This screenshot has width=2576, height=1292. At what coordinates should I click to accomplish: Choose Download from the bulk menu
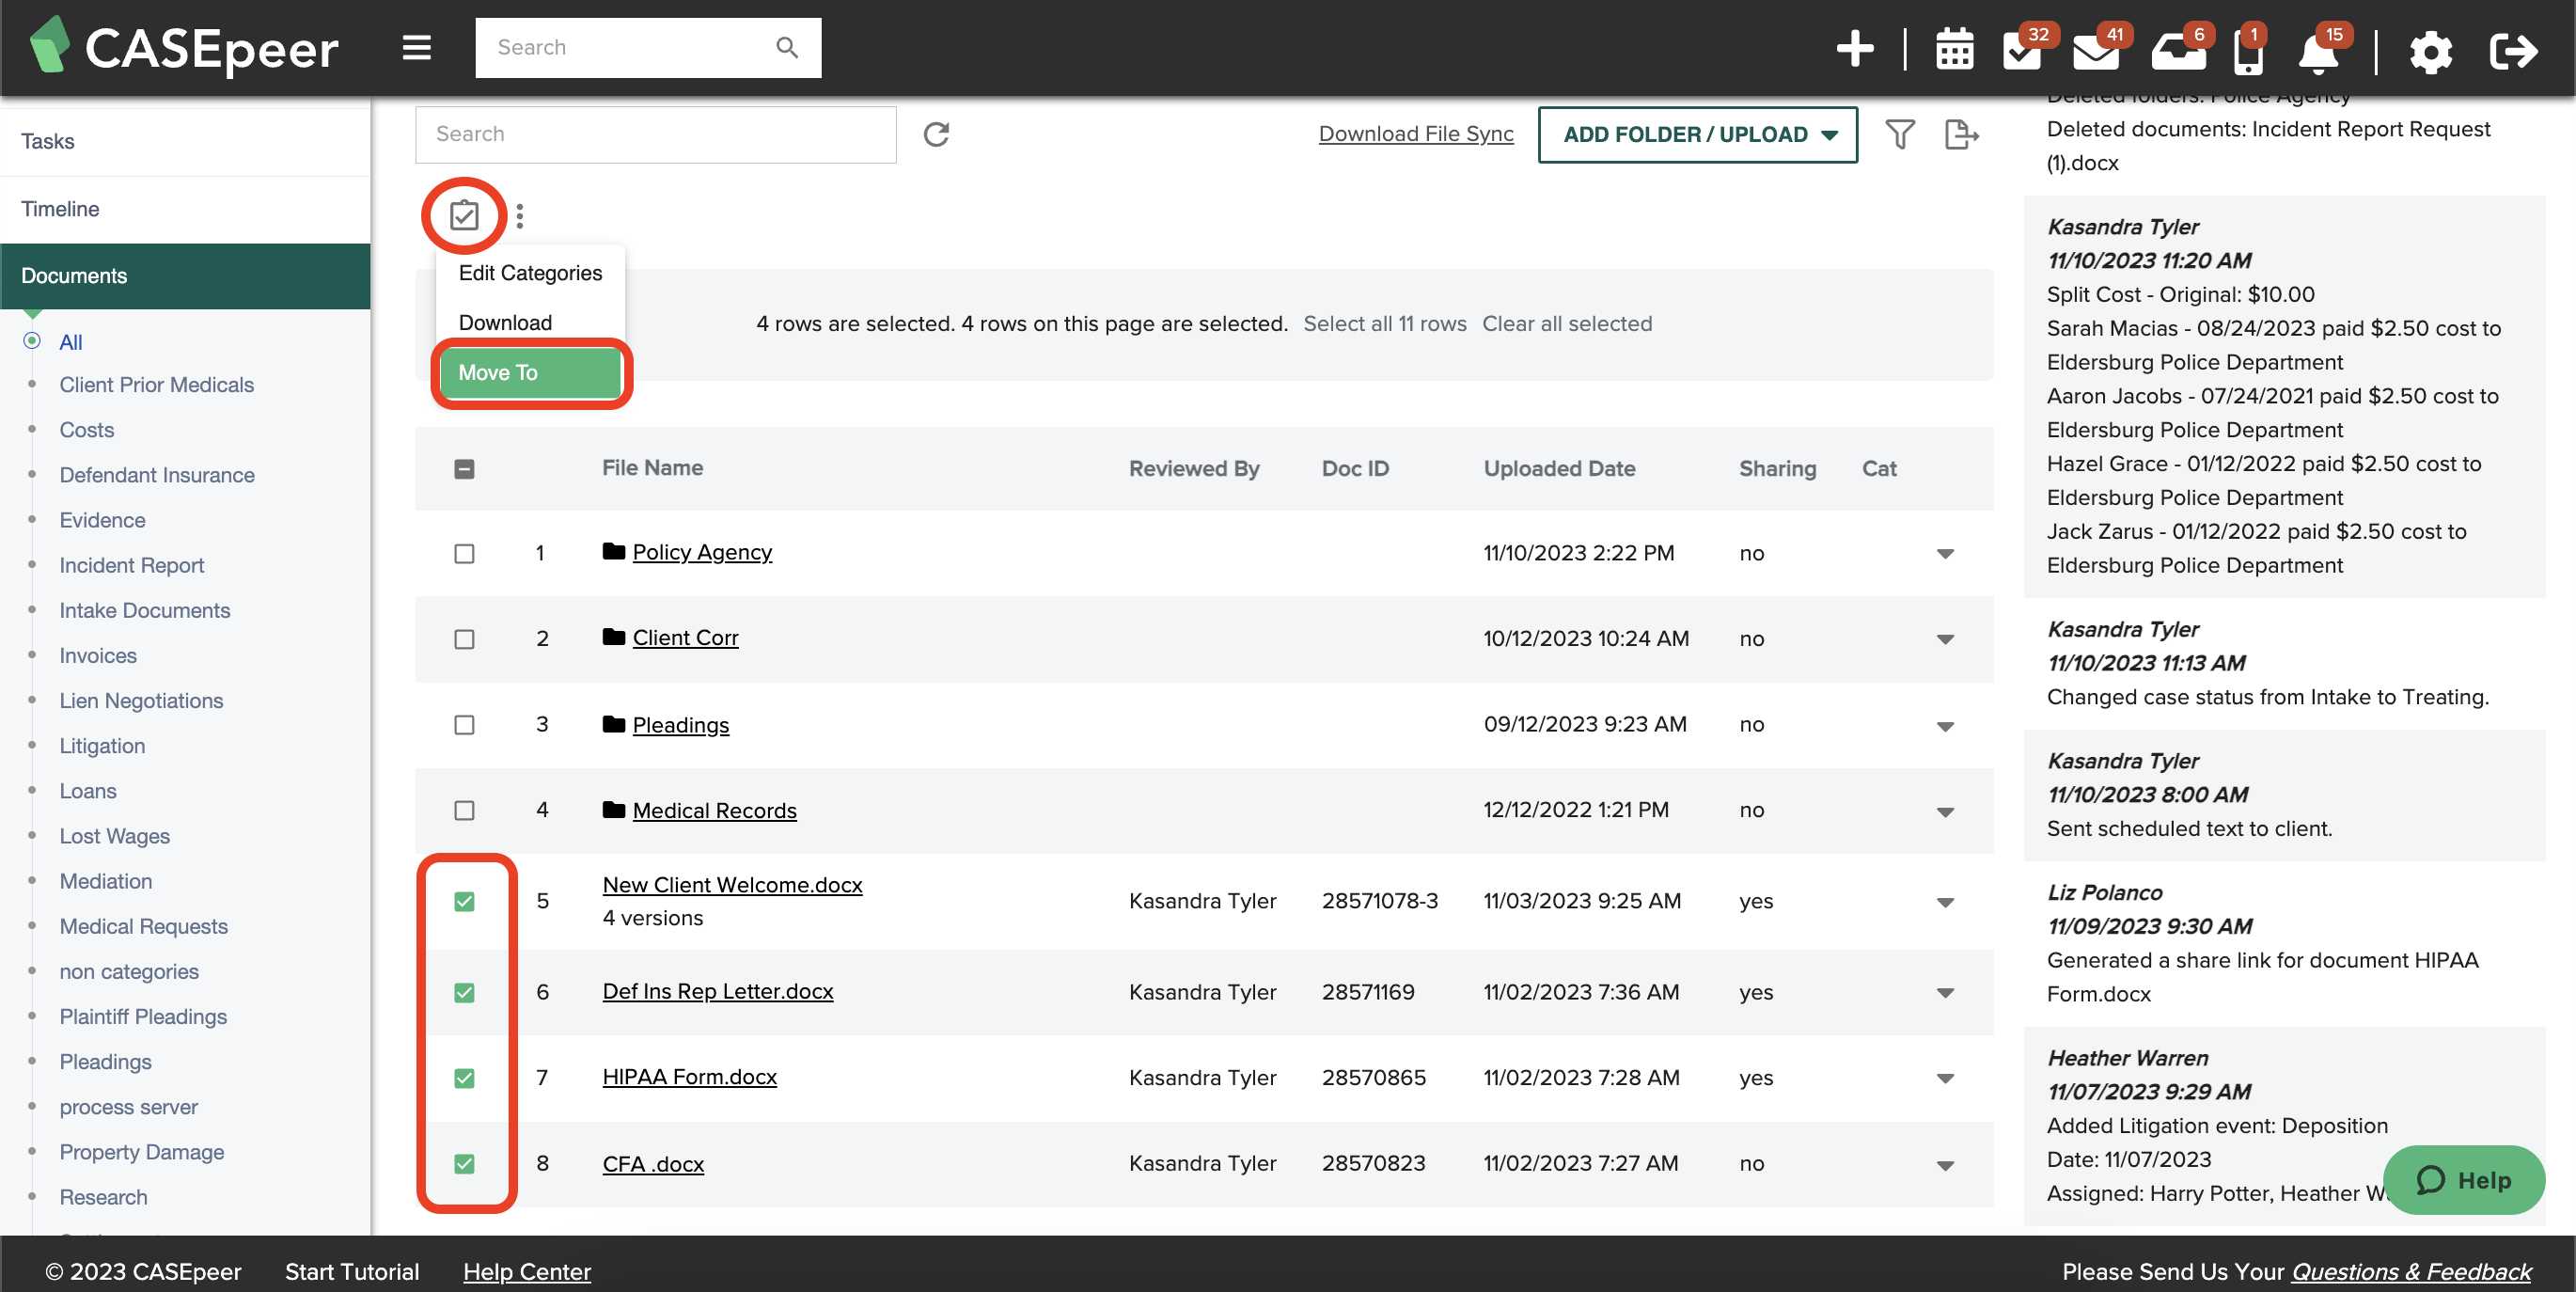530,322
